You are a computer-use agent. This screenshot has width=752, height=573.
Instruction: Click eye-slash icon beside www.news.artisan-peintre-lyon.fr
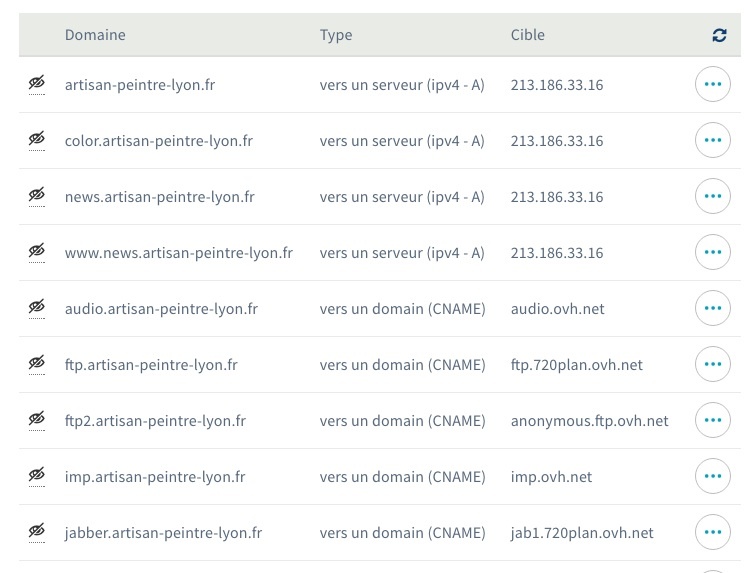coord(37,253)
